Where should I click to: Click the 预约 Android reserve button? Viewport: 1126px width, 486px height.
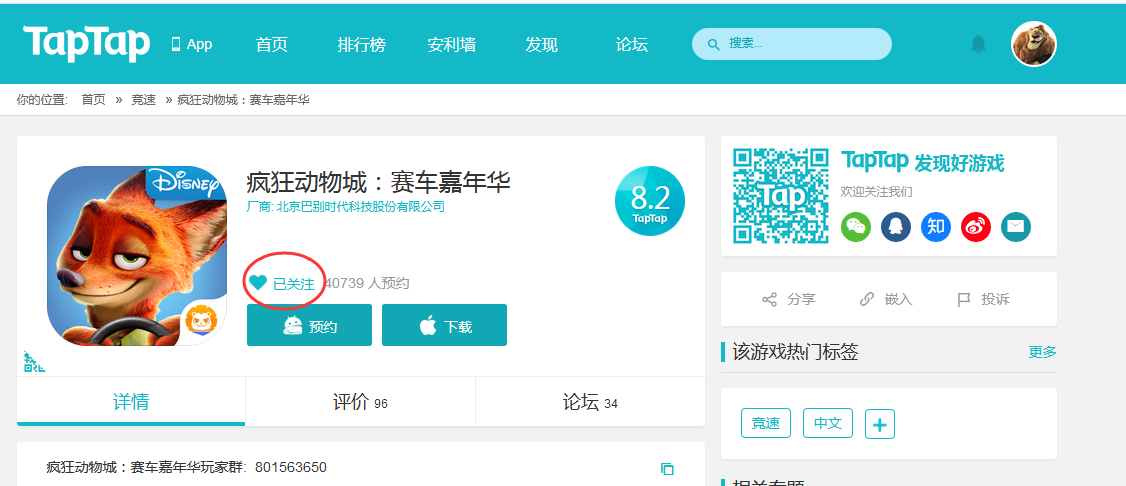click(x=310, y=325)
